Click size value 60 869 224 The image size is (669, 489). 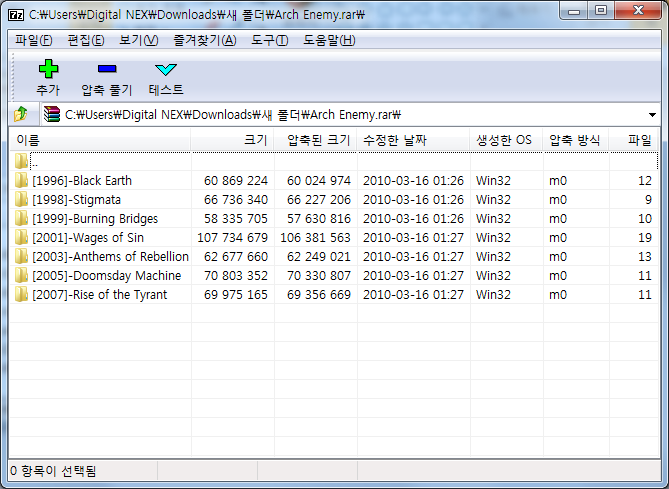(x=236, y=181)
